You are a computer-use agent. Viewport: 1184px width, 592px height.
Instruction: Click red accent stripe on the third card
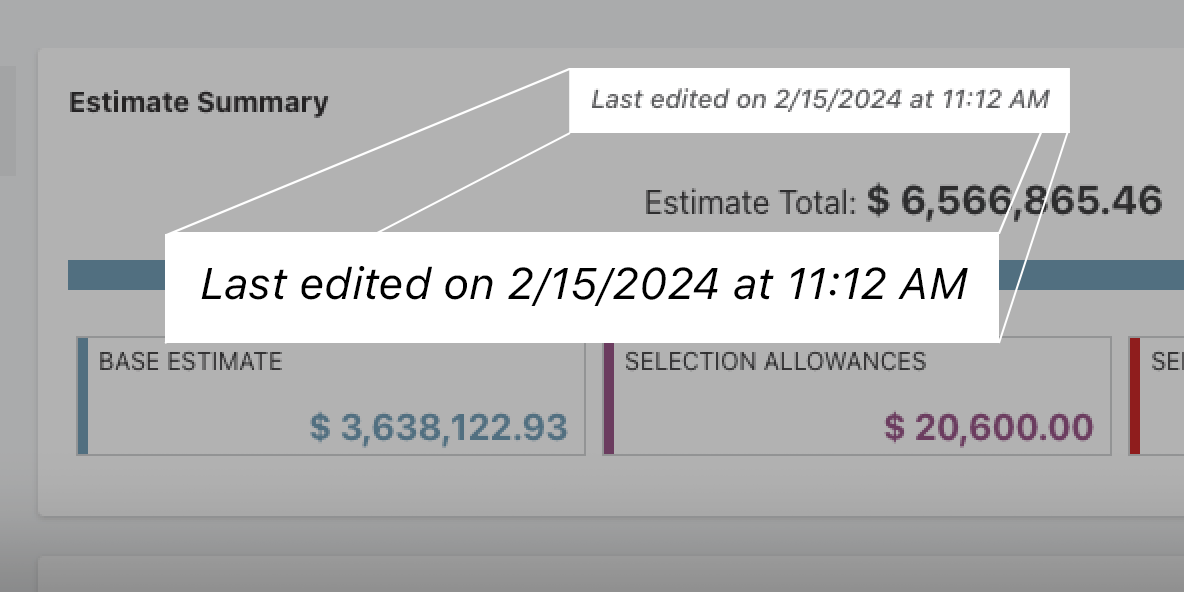click(1134, 396)
